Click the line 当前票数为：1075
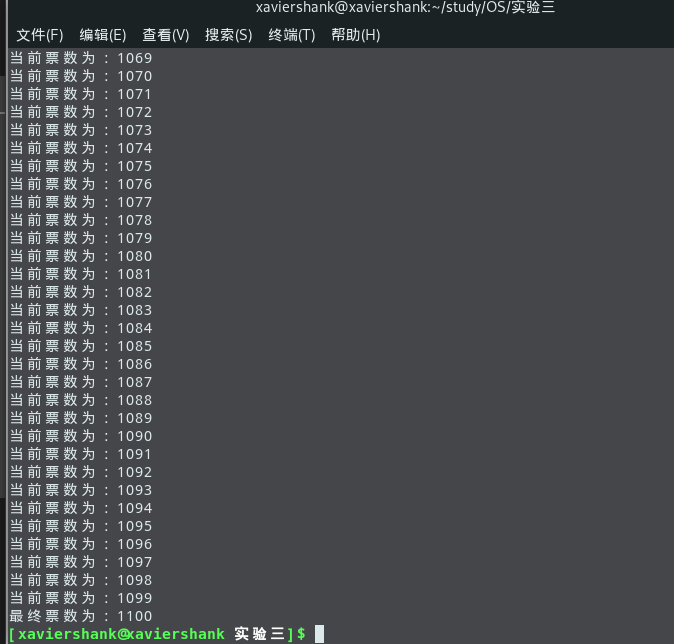Viewport: 674px width, 644px height. (x=81, y=166)
